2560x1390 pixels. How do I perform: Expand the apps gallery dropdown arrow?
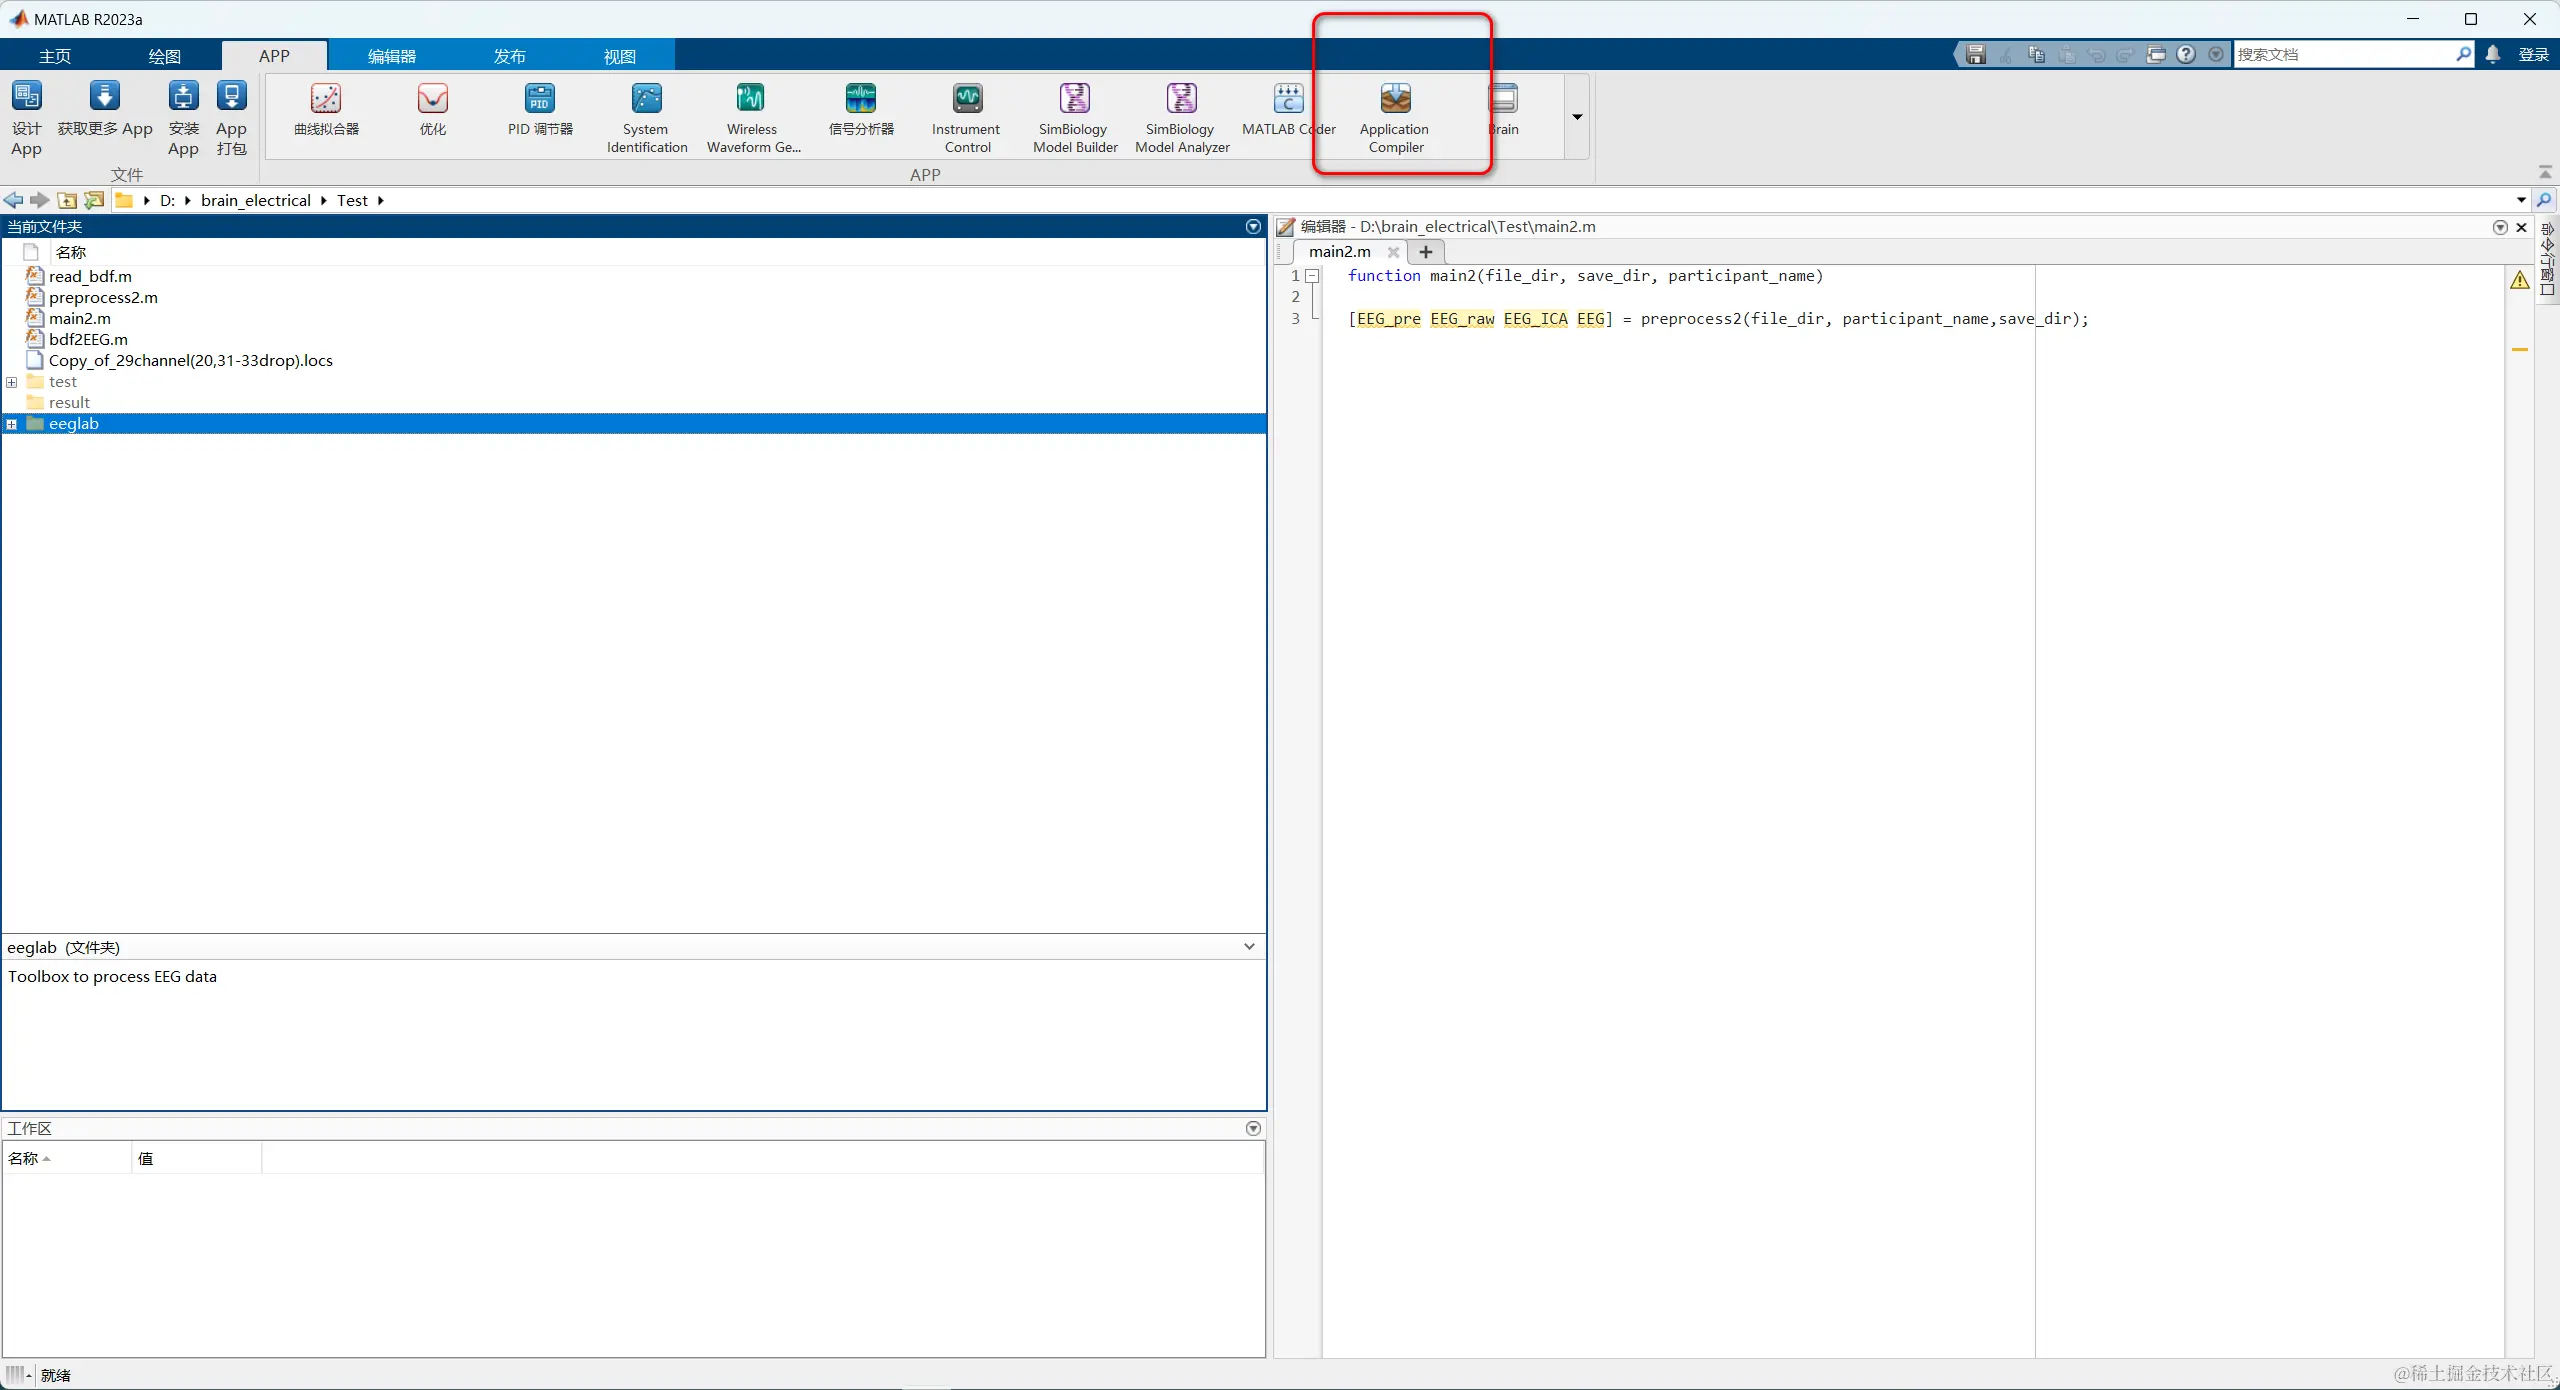(x=1577, y=117)
